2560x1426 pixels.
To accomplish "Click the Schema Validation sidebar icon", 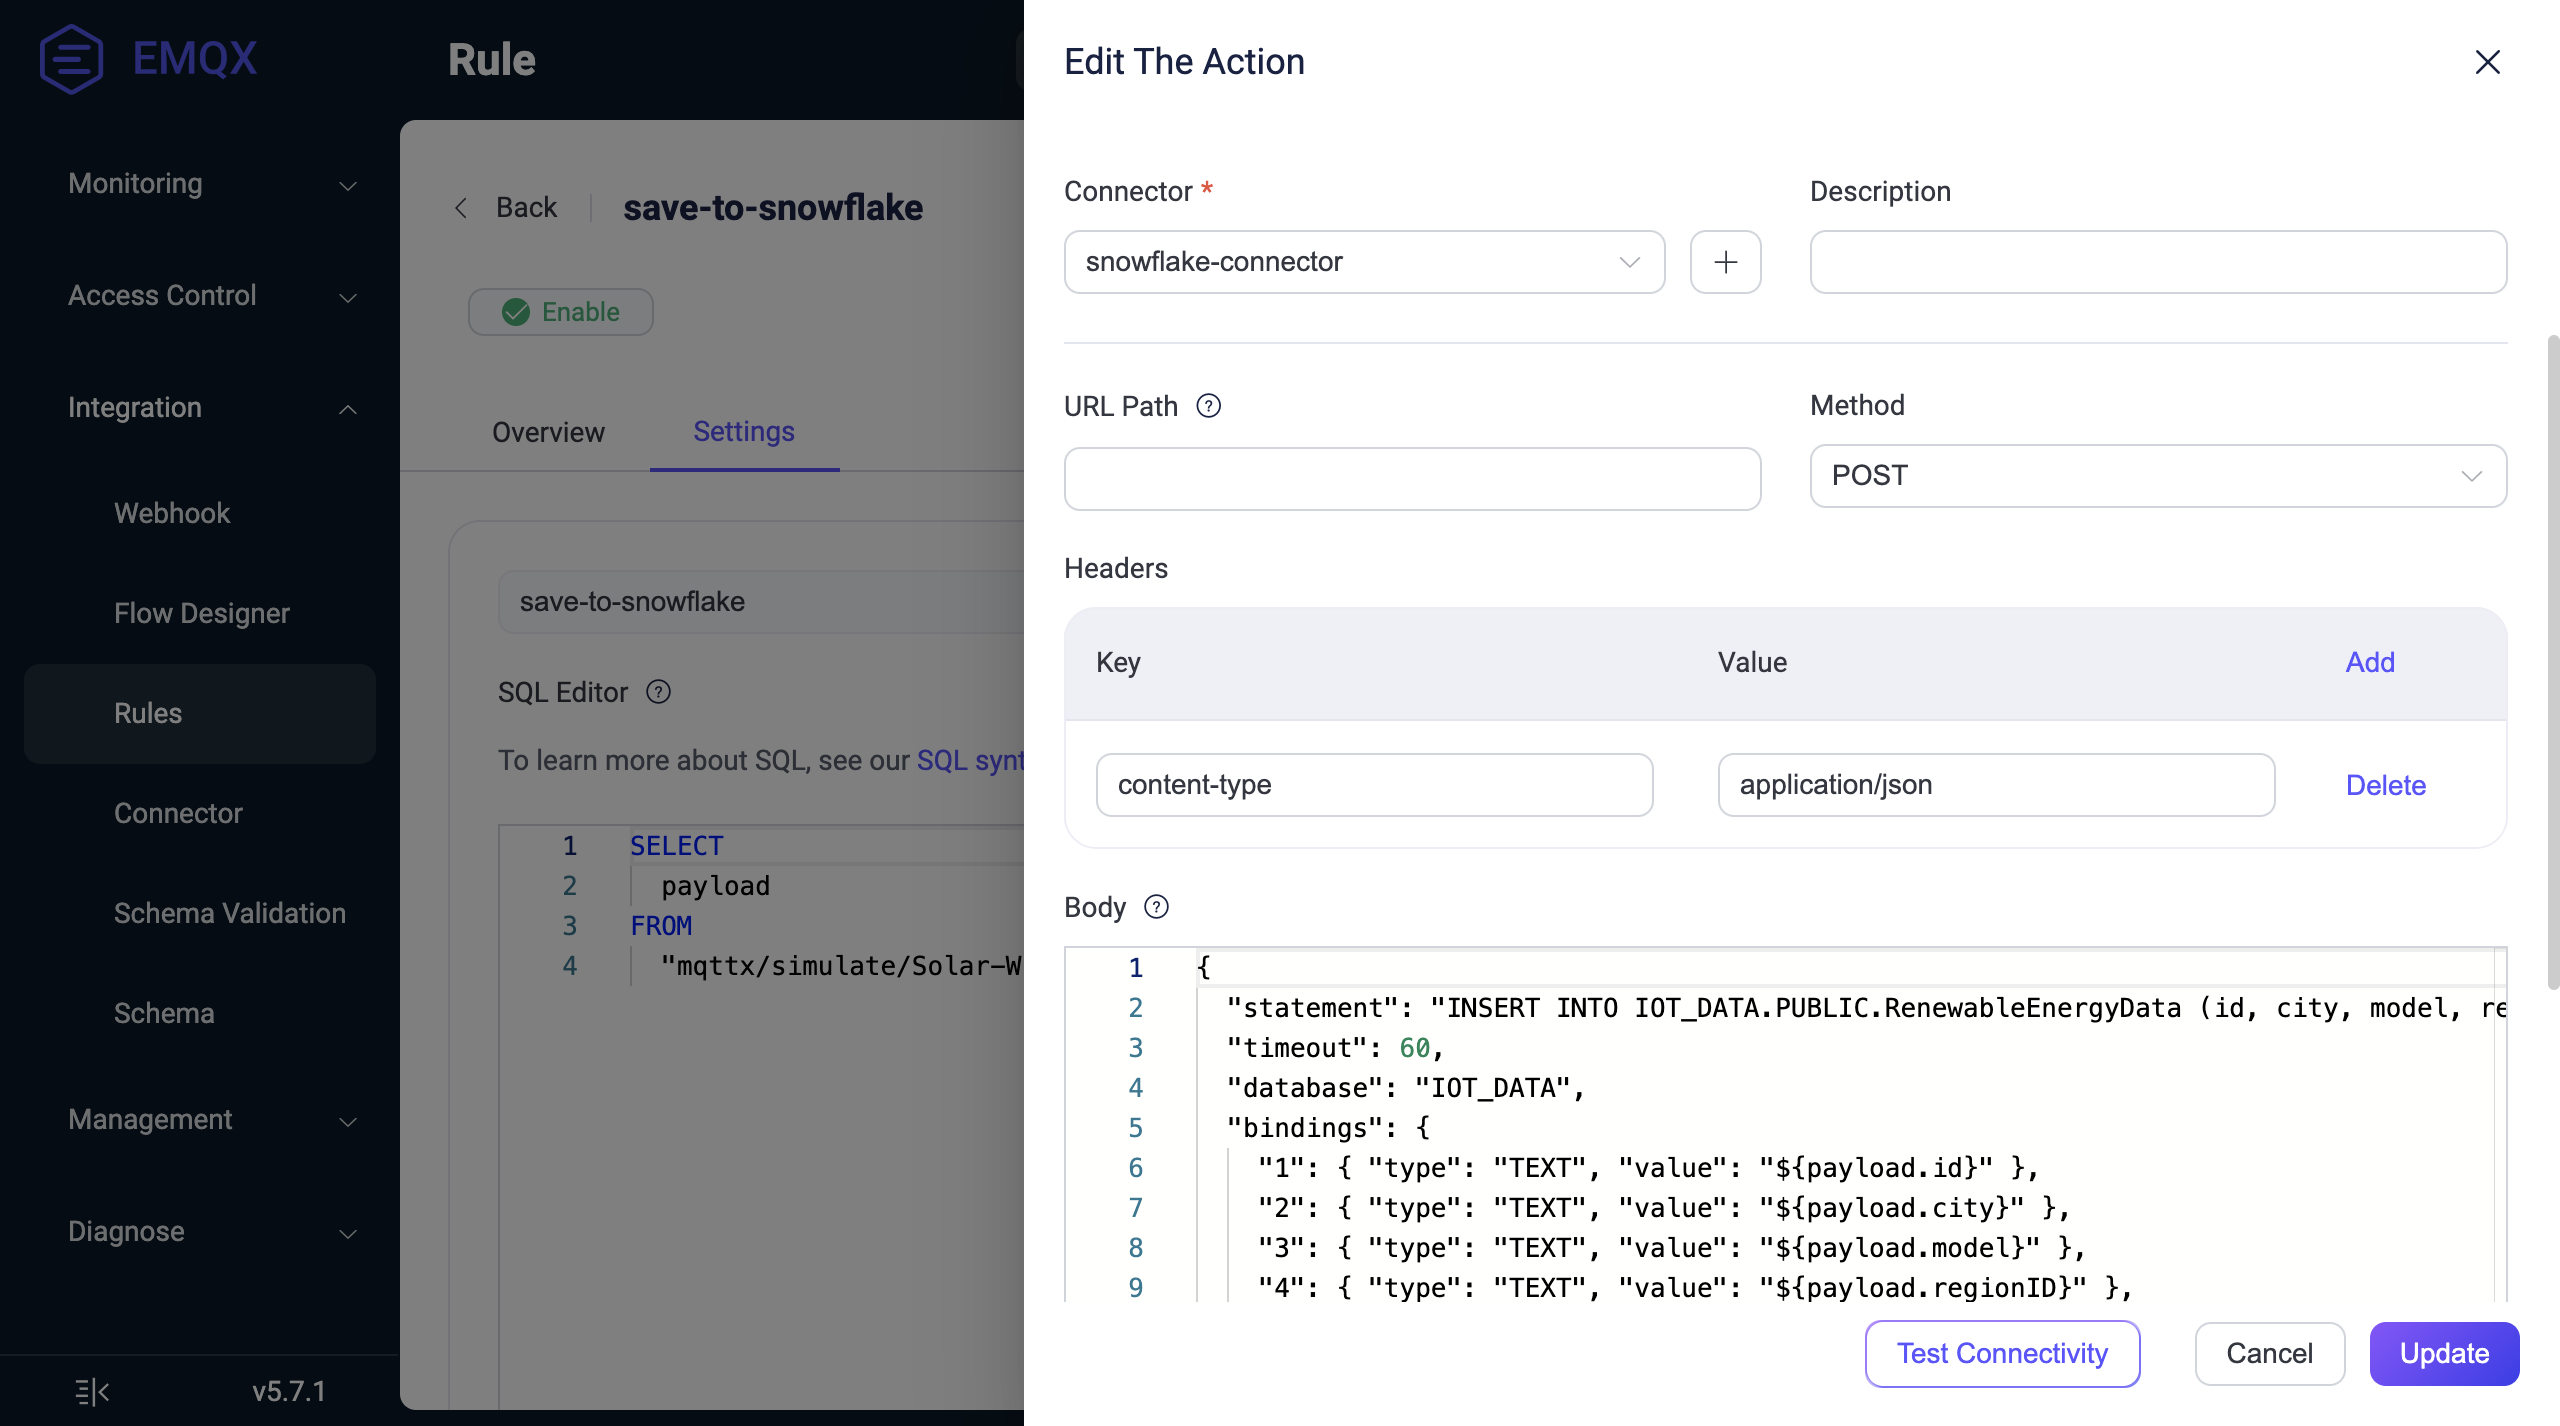I will pos(228,913).
